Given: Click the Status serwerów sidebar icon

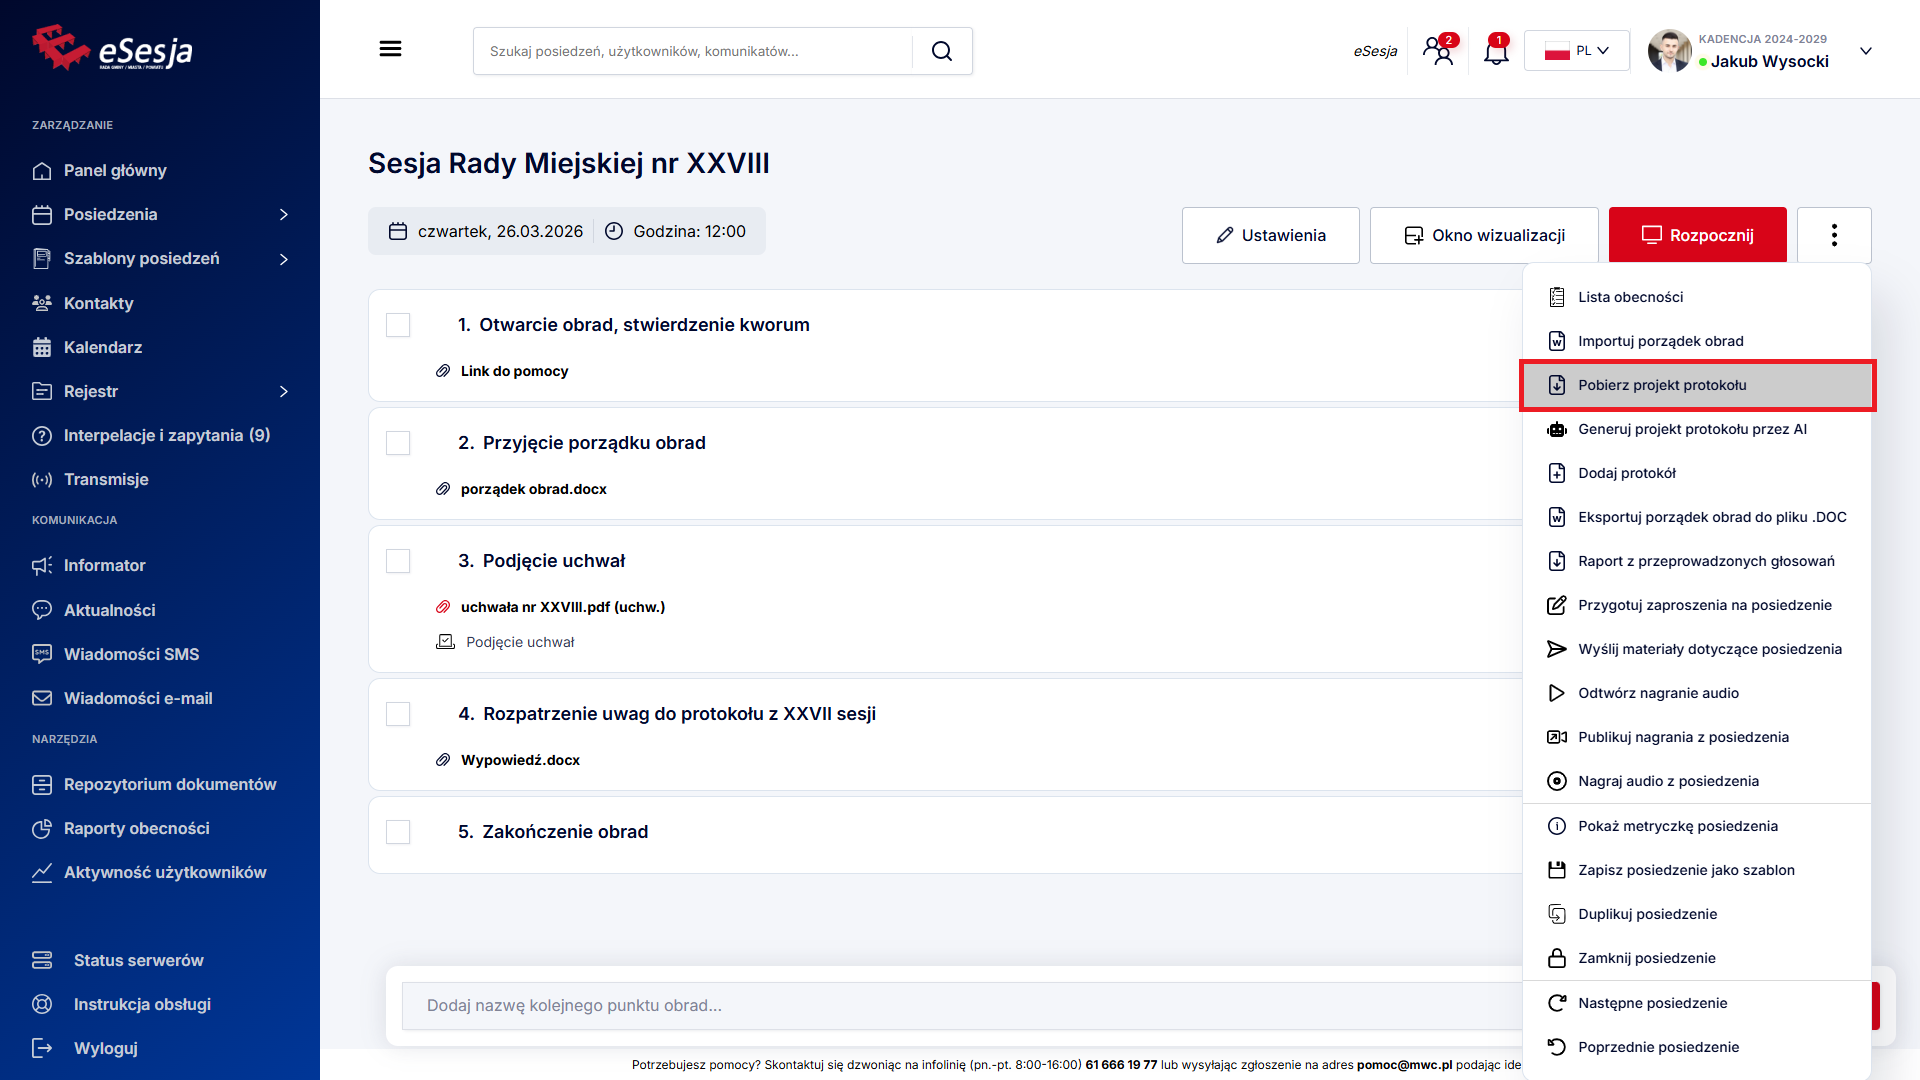Looking at the screenshot, I should coord(42,960).
